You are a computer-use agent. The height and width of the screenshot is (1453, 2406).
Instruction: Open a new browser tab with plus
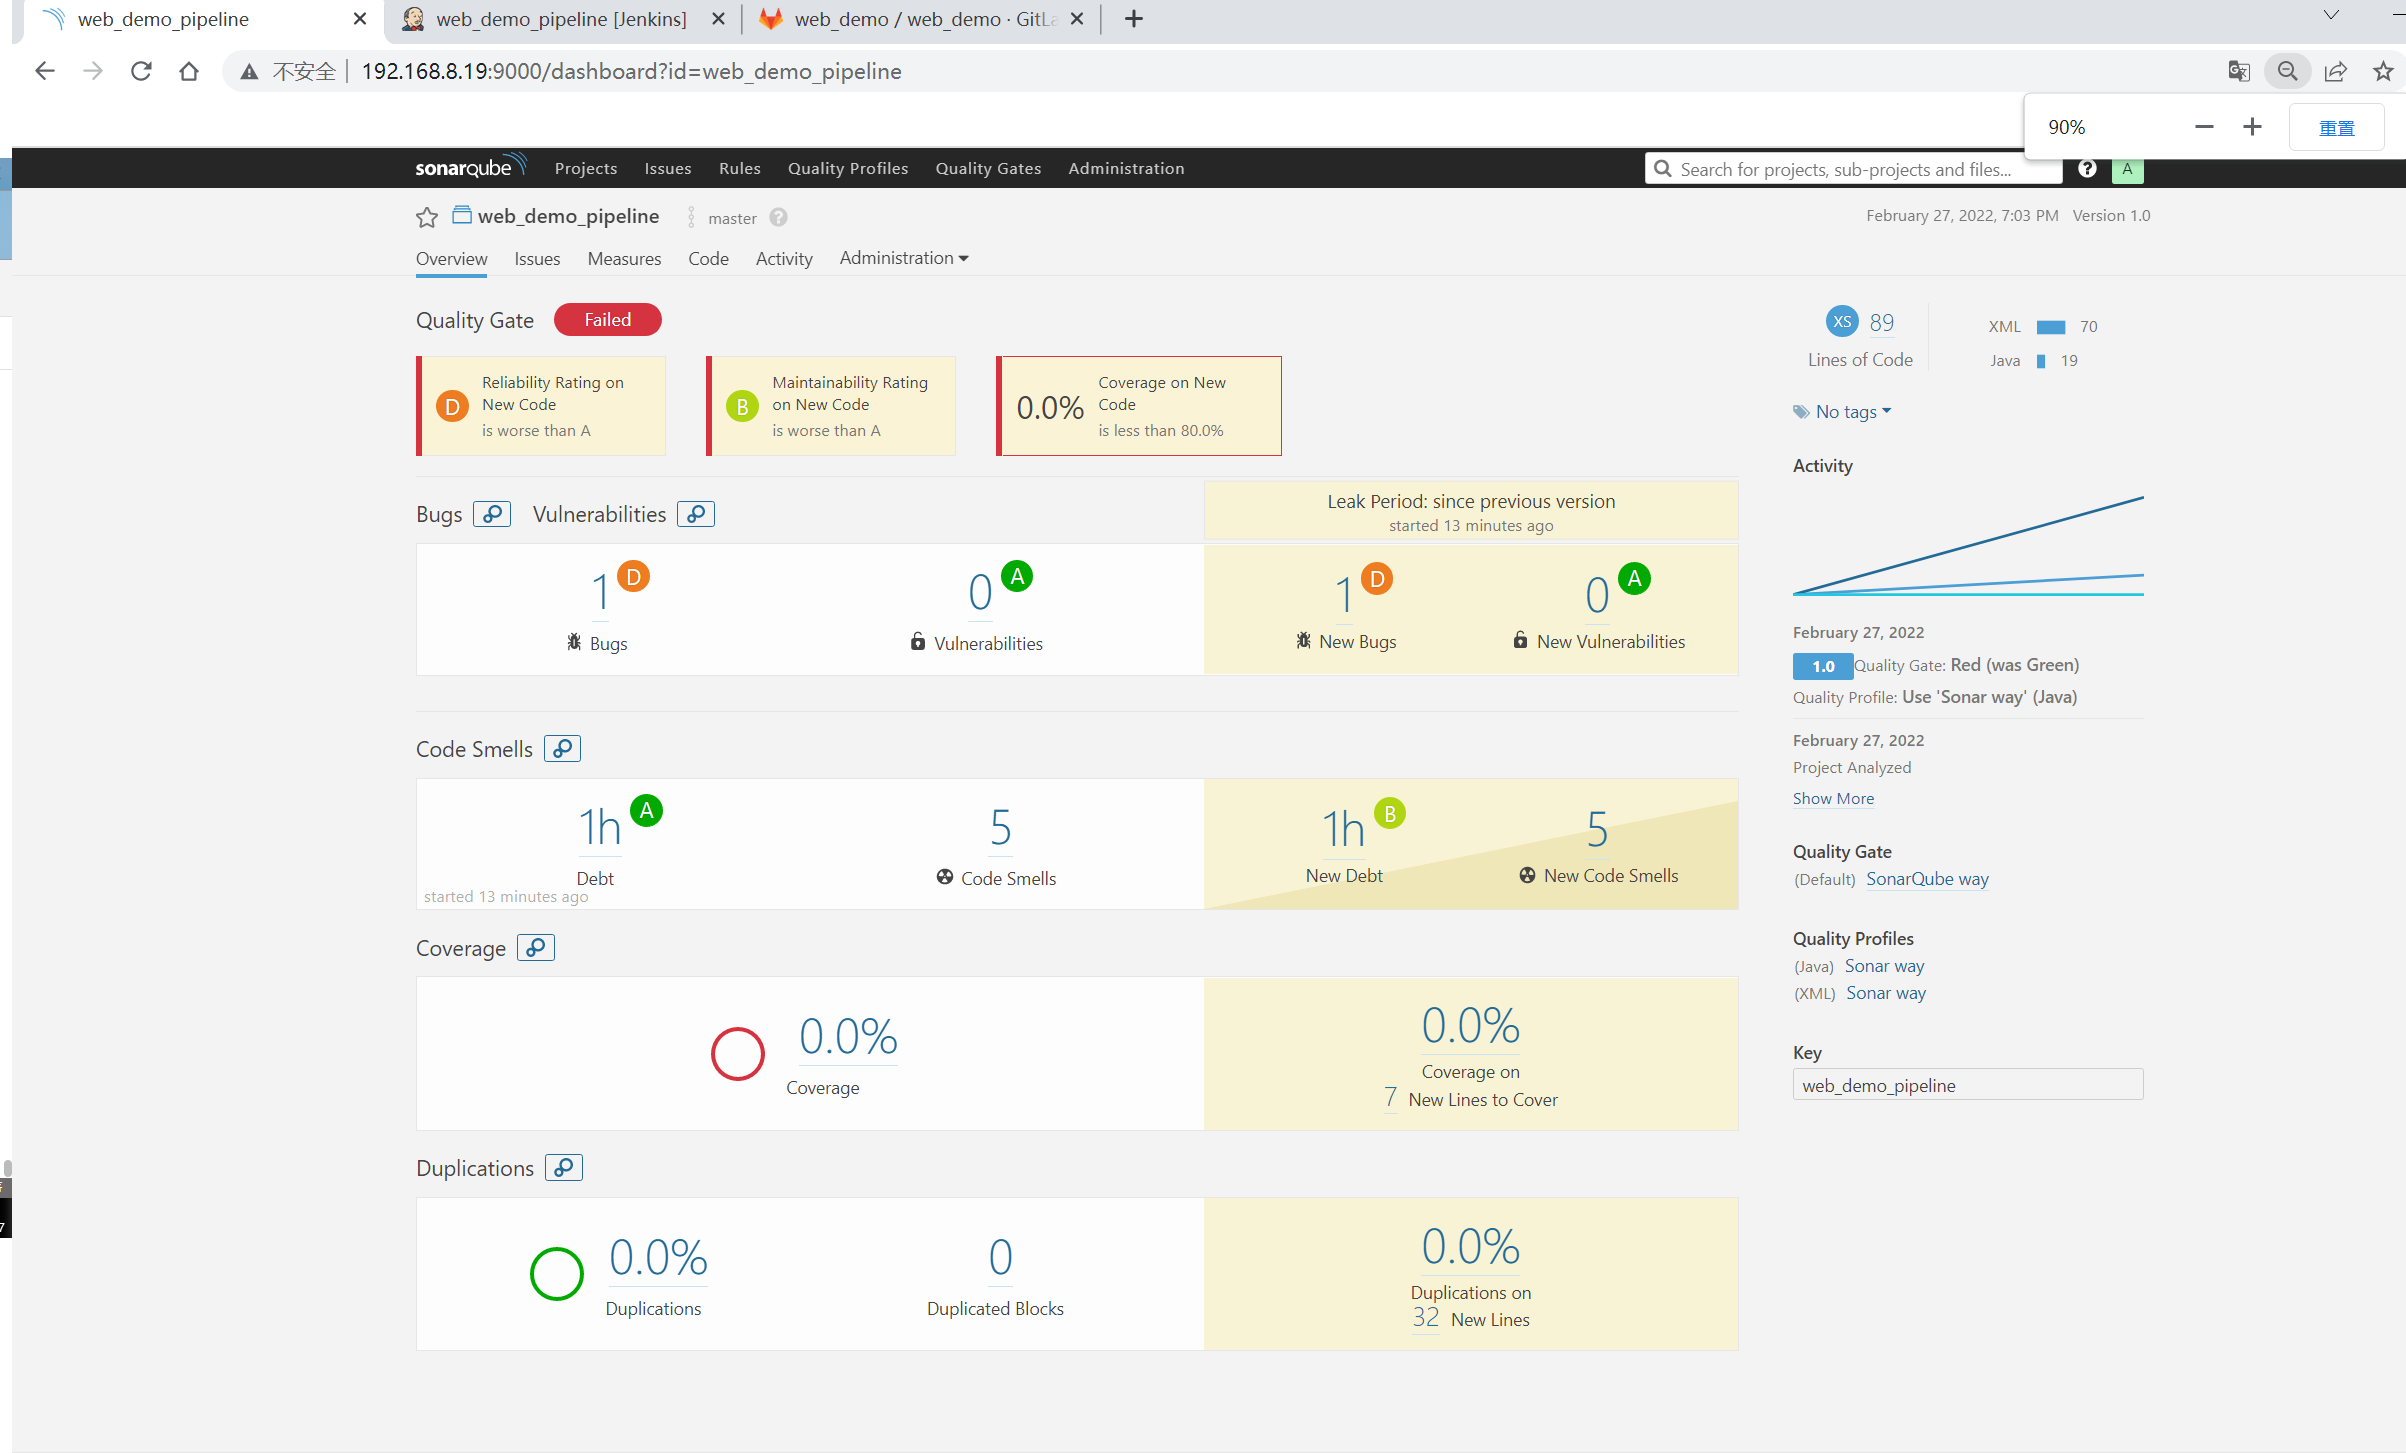pos(1133,19)
